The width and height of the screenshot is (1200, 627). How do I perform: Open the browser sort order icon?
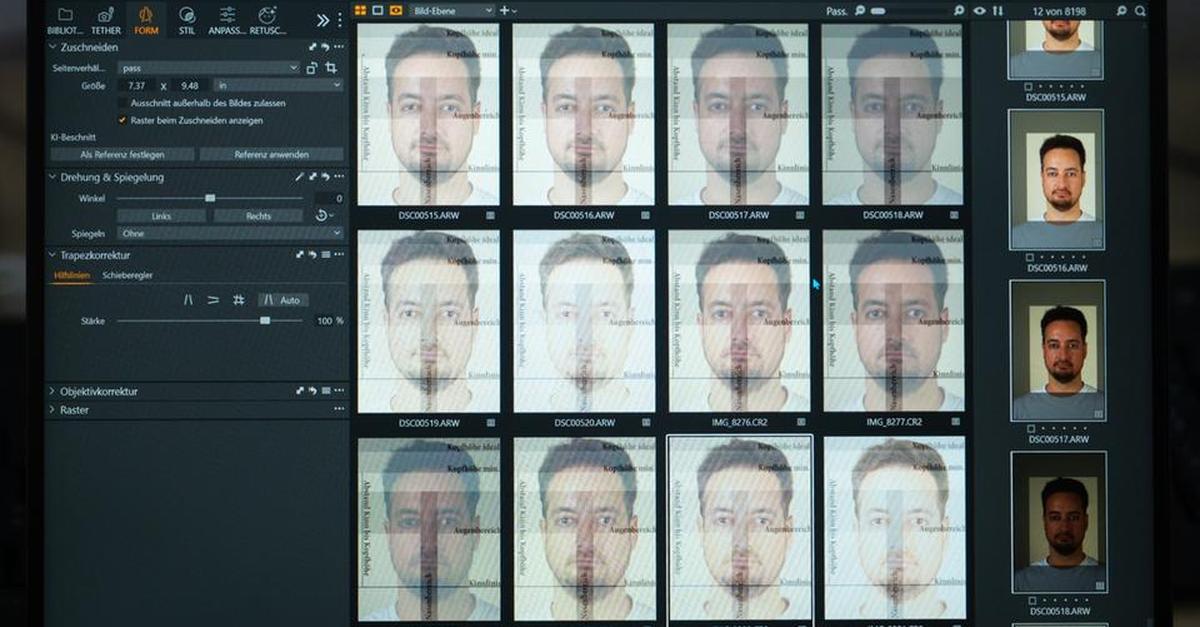[x=996, y=10]
